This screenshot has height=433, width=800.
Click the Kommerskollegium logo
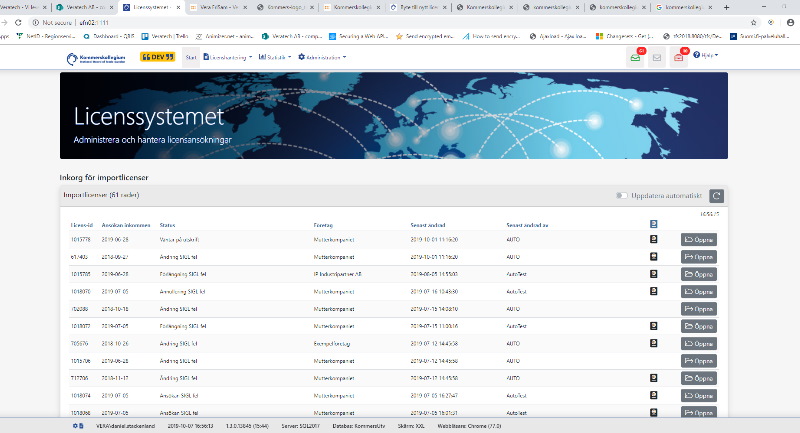[x=98, y=58]
